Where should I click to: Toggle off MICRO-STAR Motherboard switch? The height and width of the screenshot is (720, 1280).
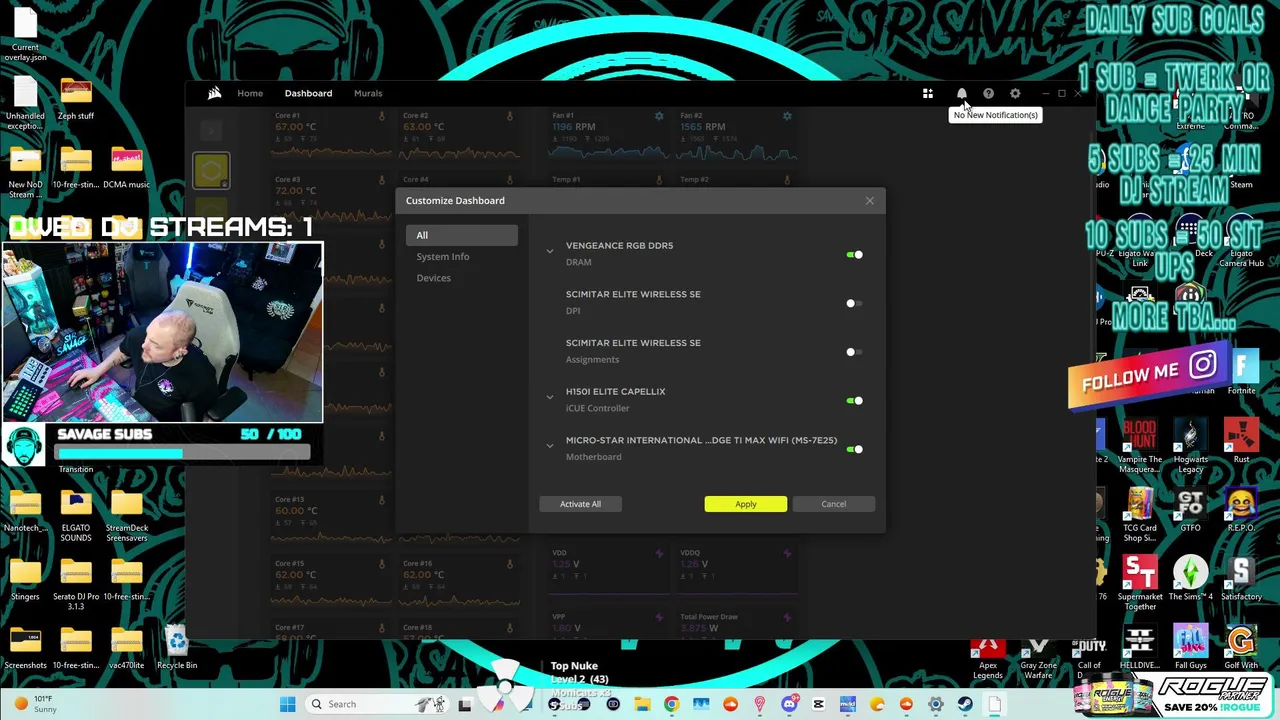click(x=854, y=449)
